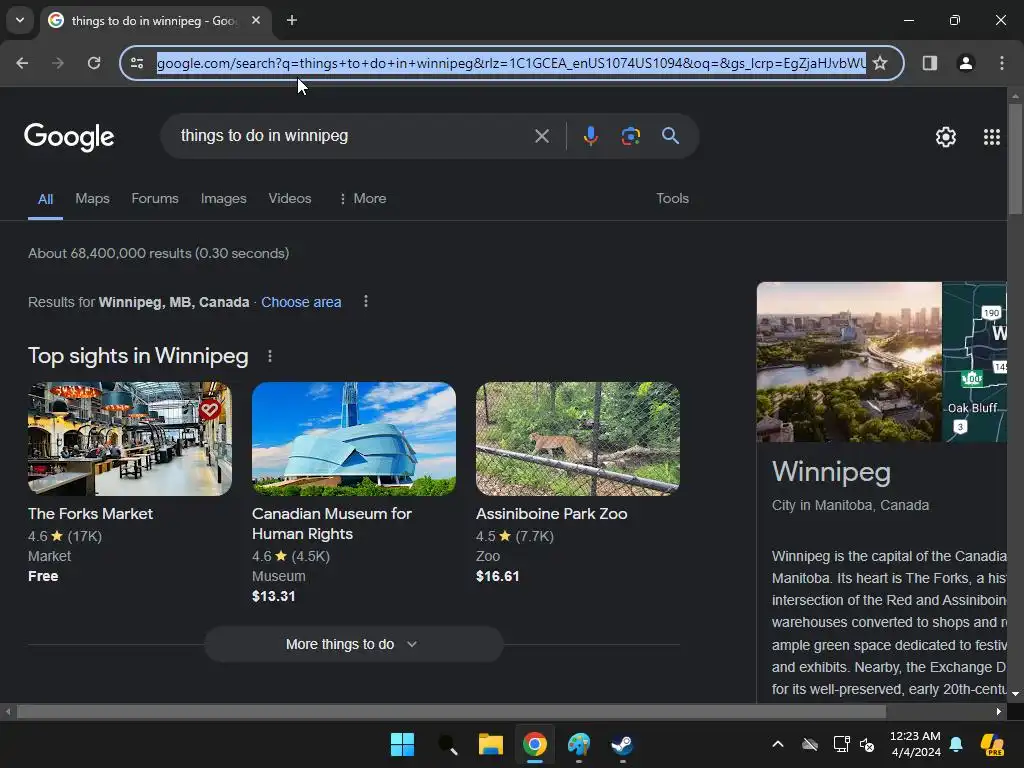
Task: Click the $13.31 museum price
Action: coord(274,596)
